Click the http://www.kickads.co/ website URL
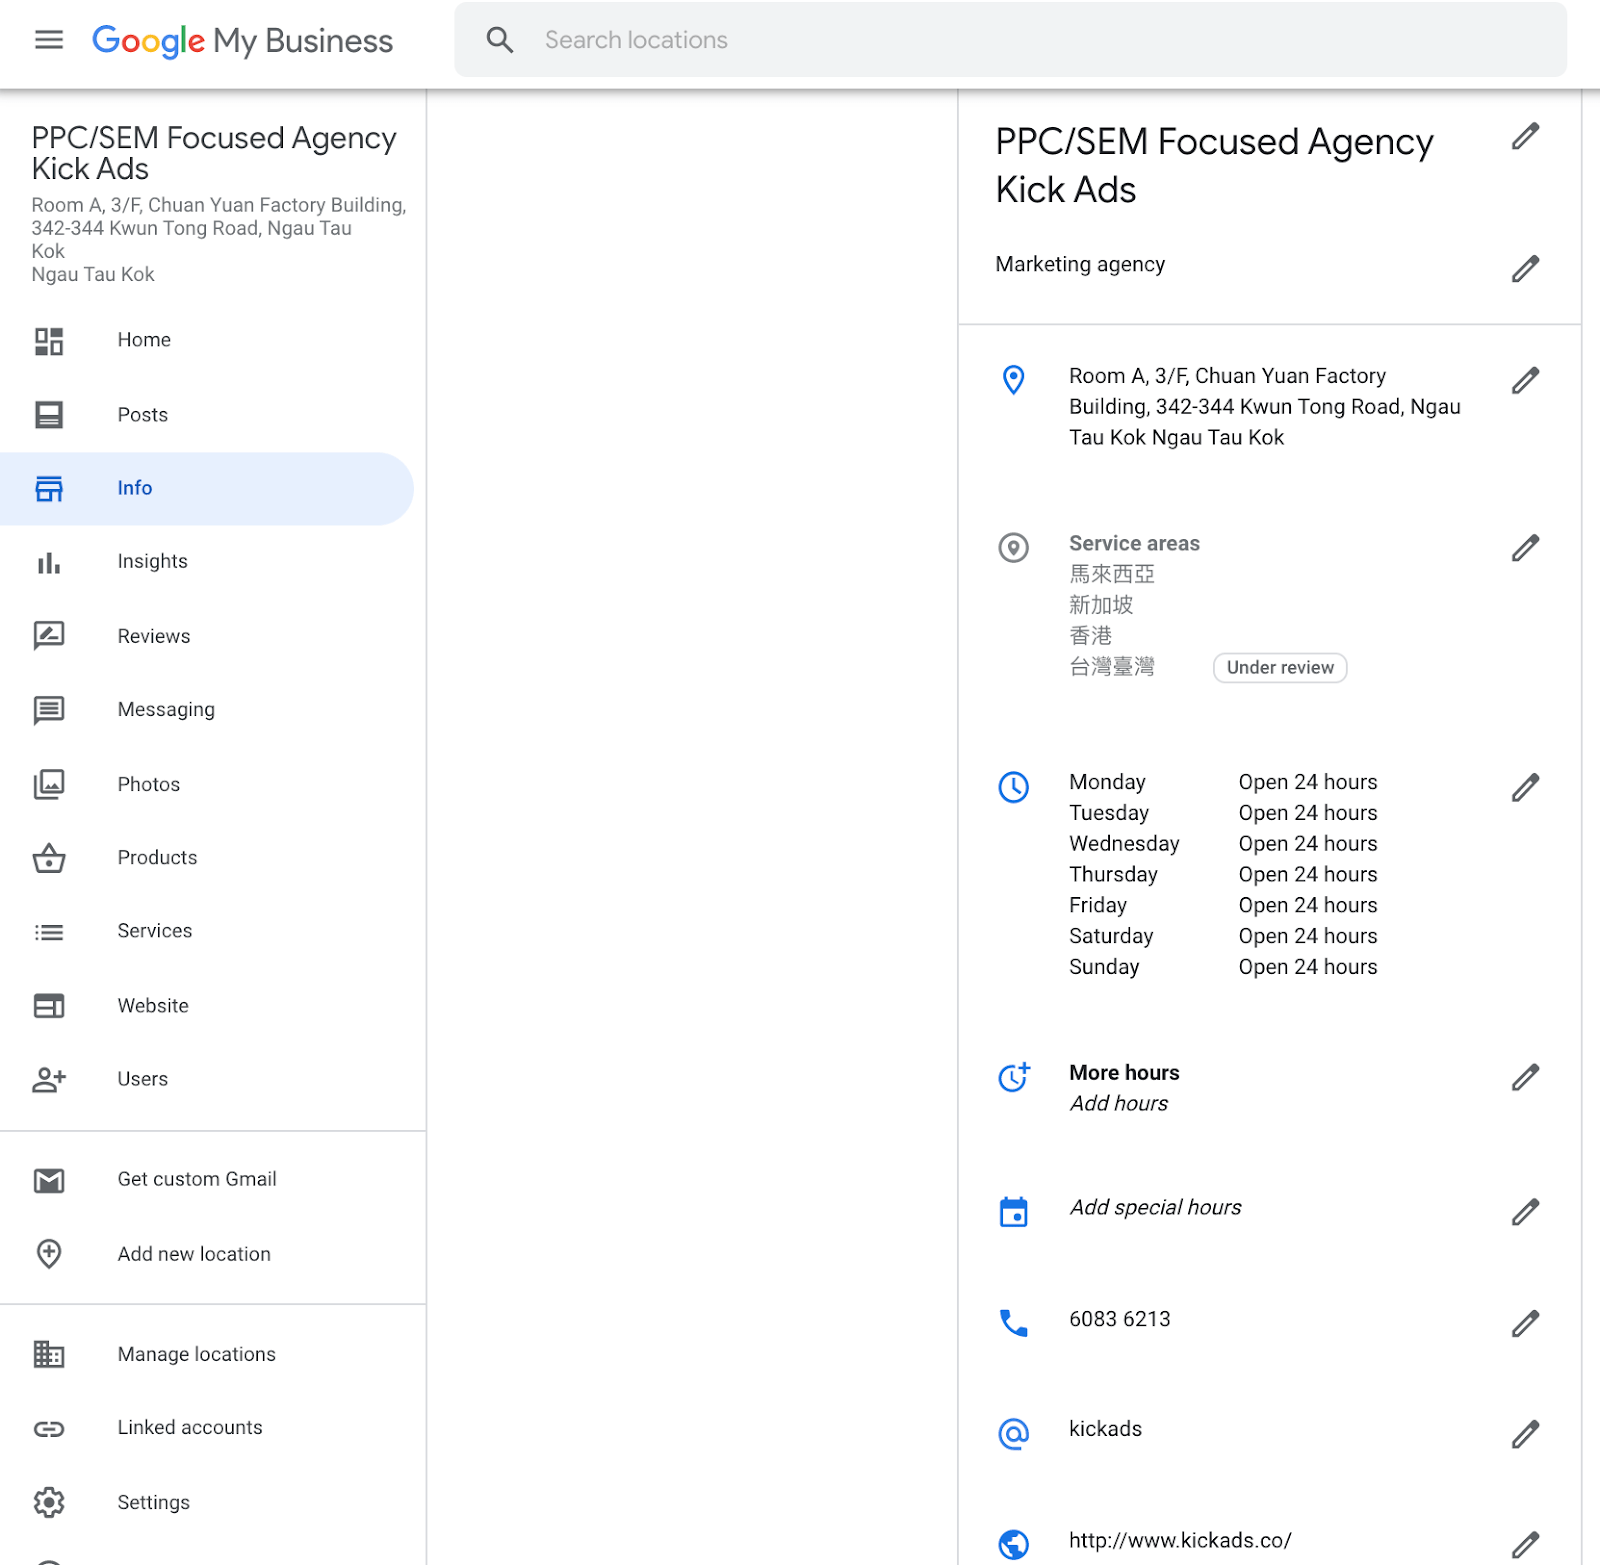The image size is (1600, 1565). tap(1180, 1541)
